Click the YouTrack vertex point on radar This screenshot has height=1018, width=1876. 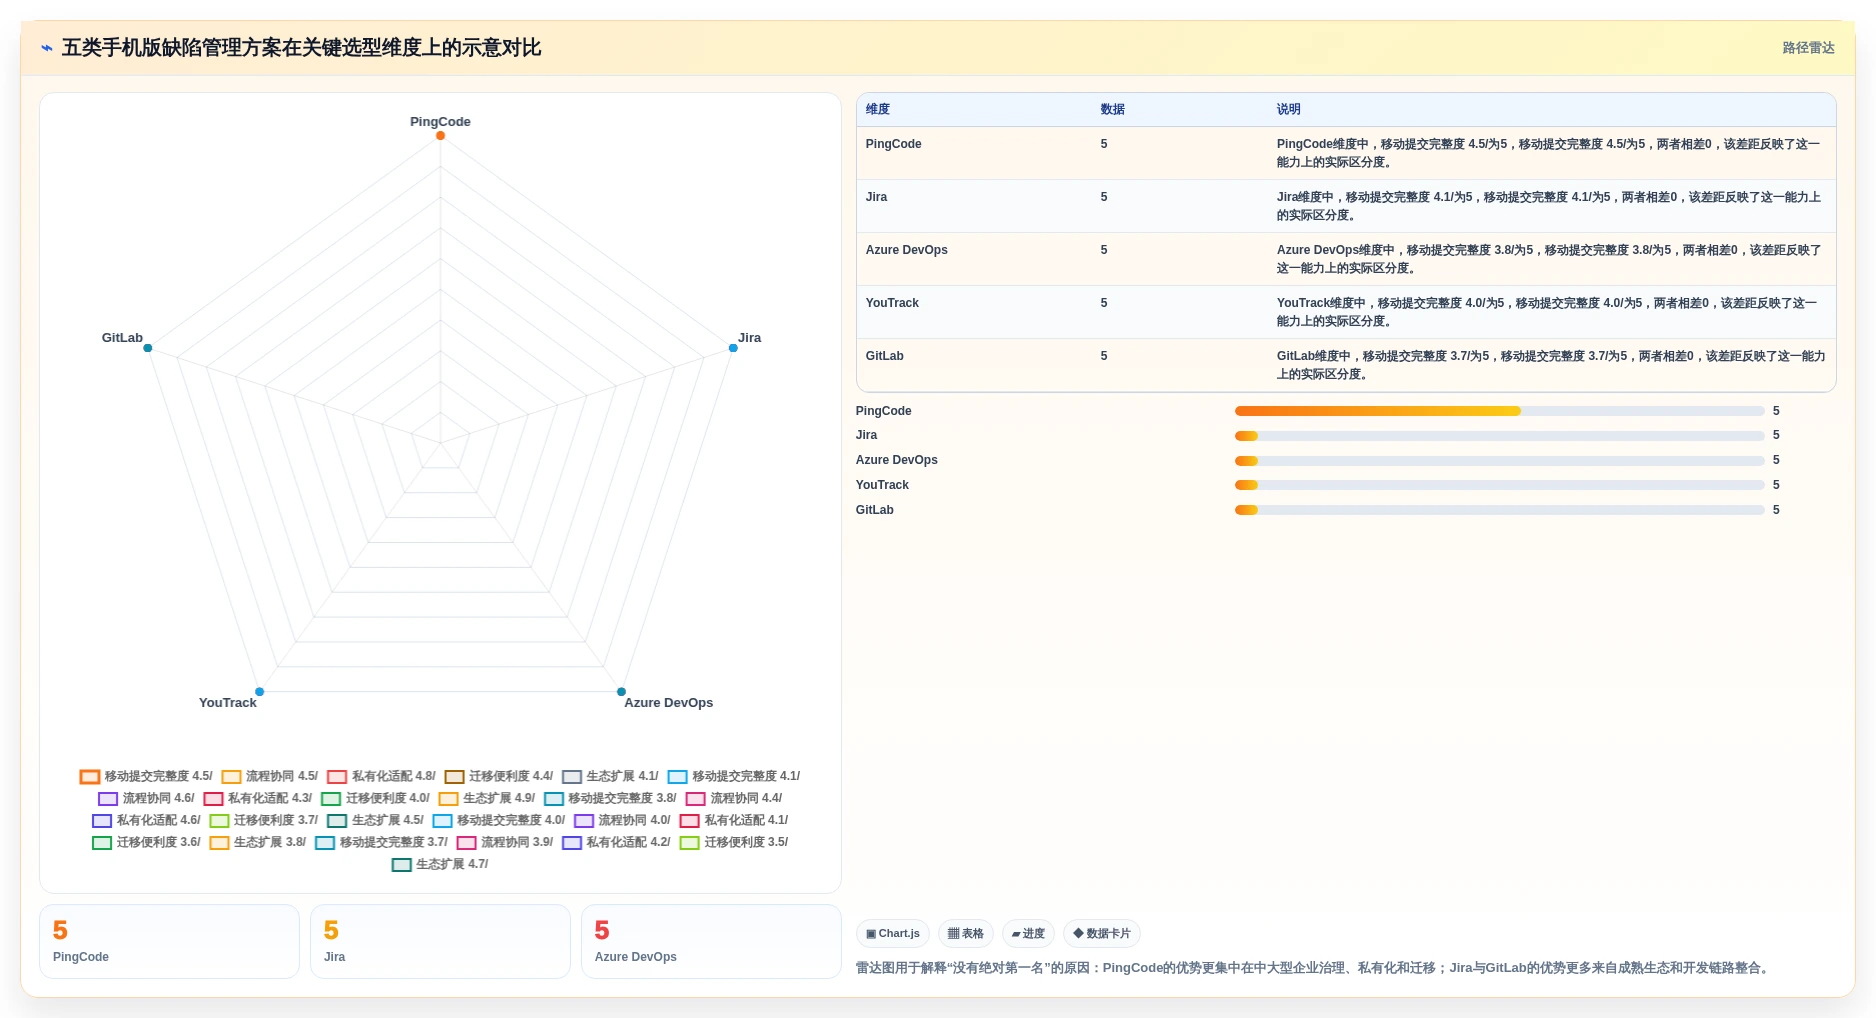tap(259, 692)
